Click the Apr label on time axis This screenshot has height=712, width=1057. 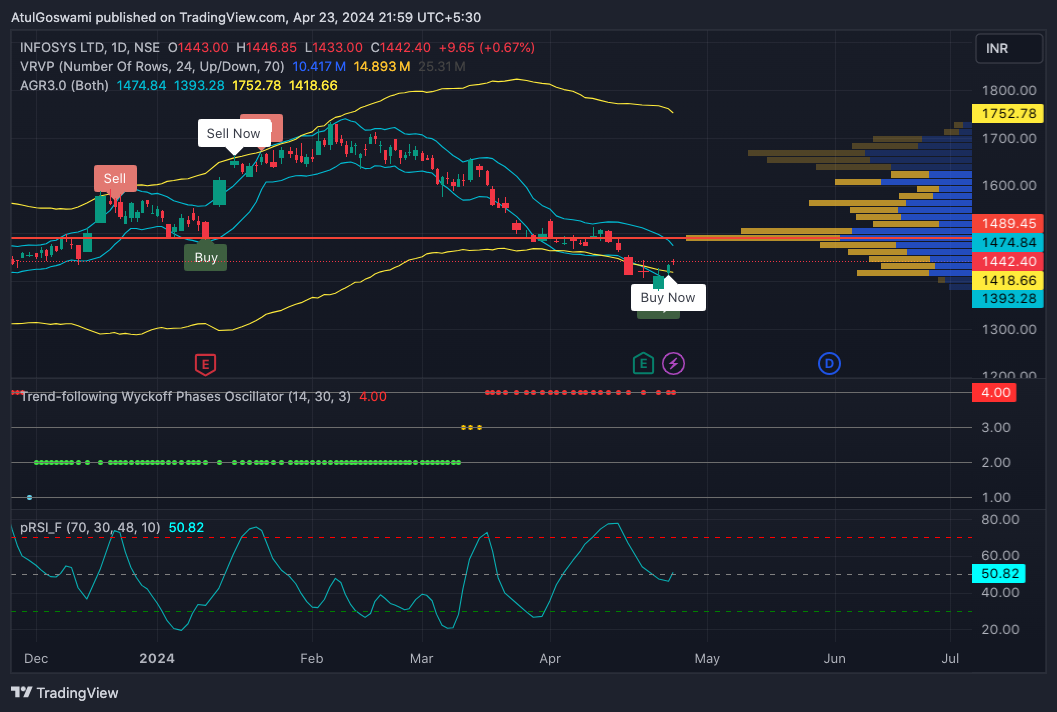tap(550, 659)
